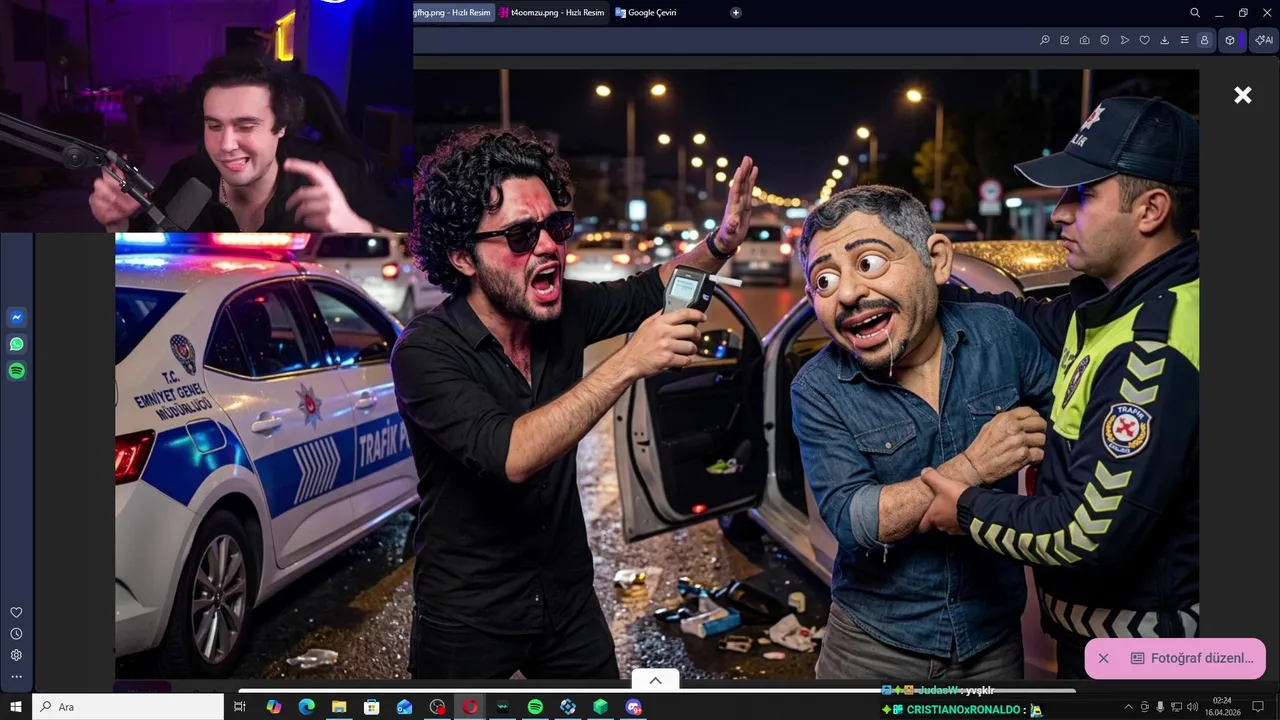Open the network tray icon

point(1176,707)
